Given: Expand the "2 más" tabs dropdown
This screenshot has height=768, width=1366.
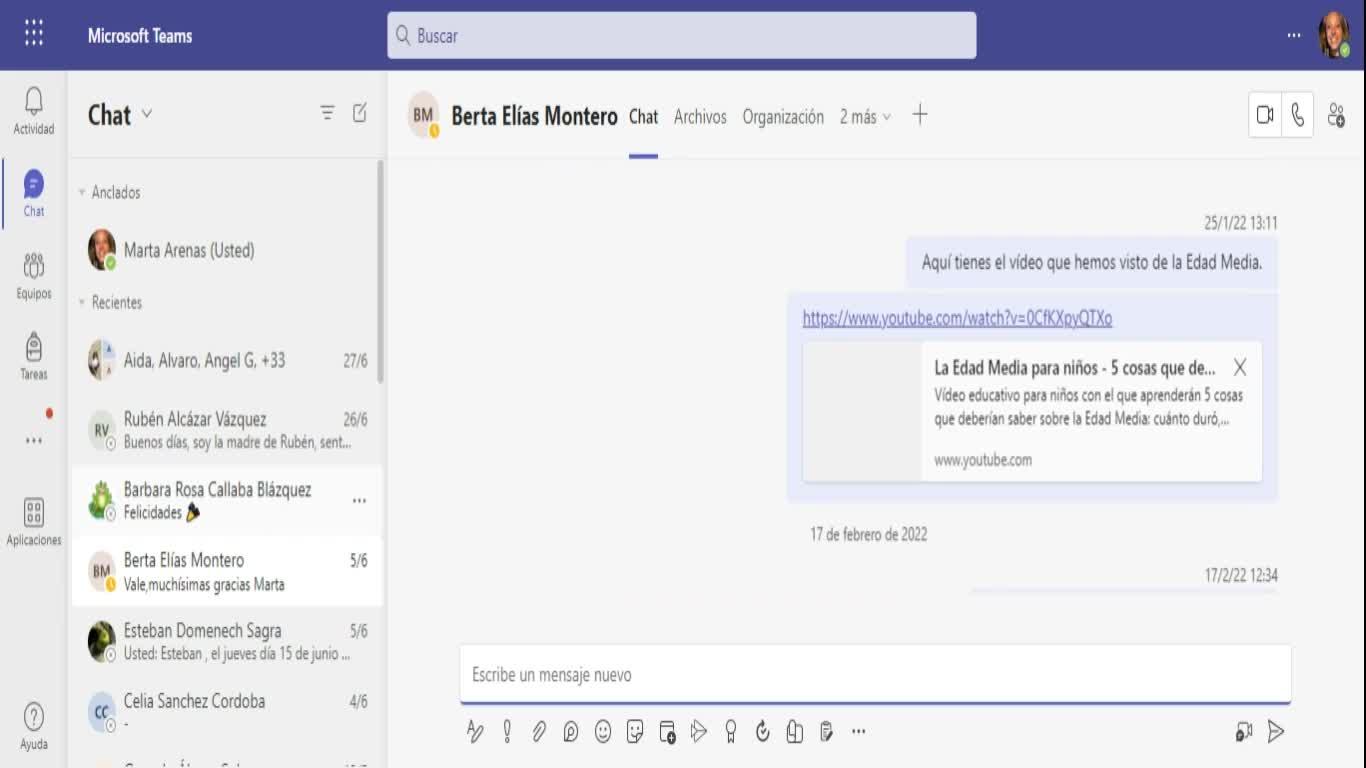Looking at the screenshot, I should (x=865, y=117).
